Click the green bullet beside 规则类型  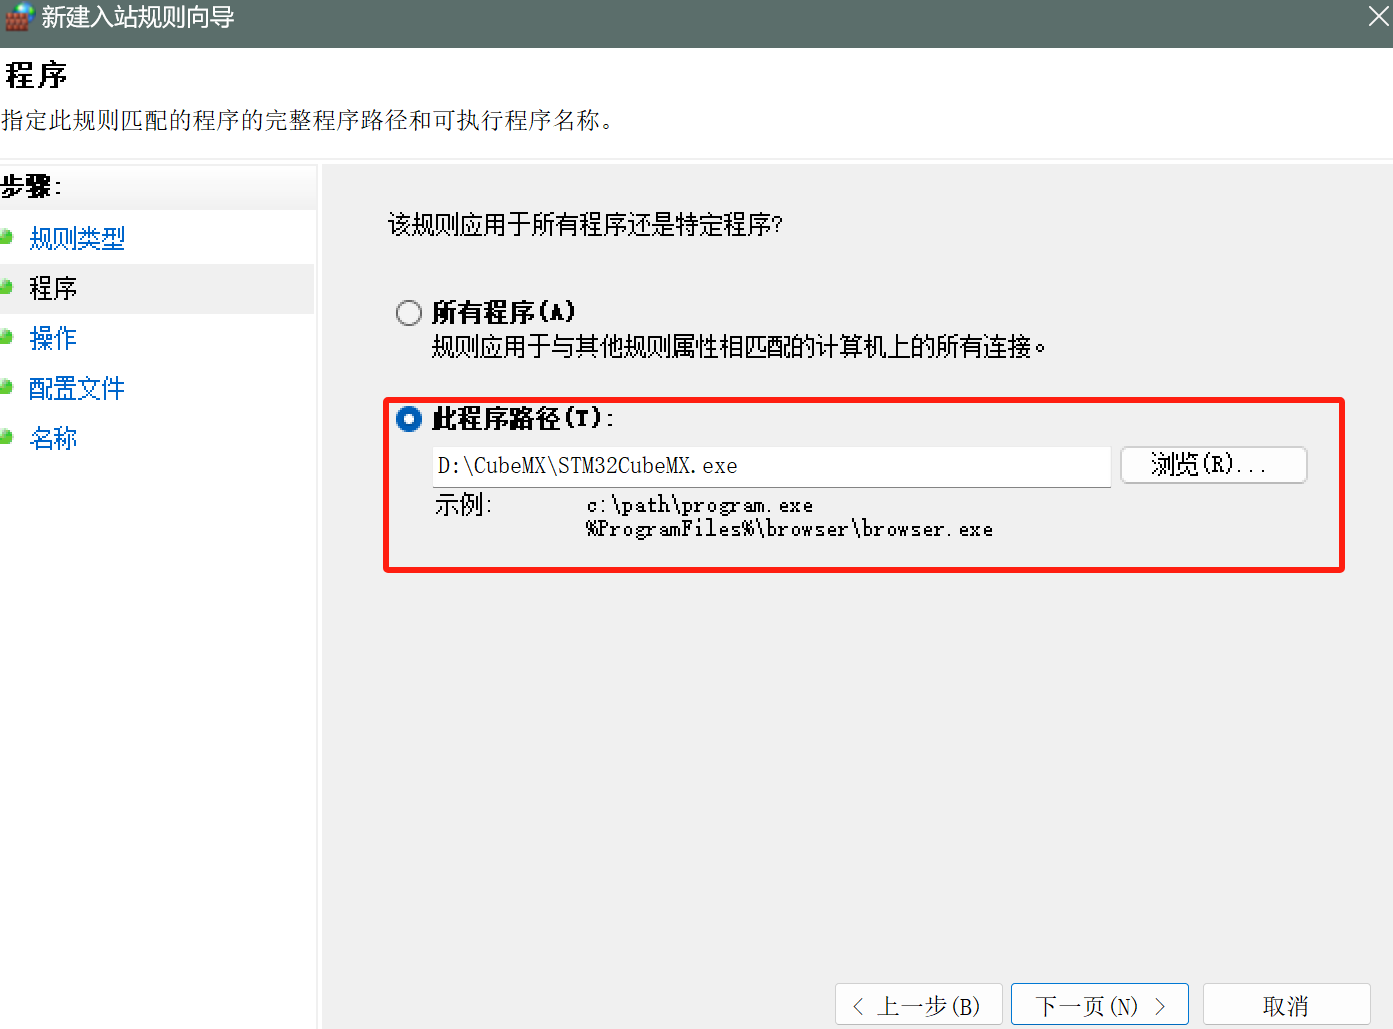coord(6,237)
